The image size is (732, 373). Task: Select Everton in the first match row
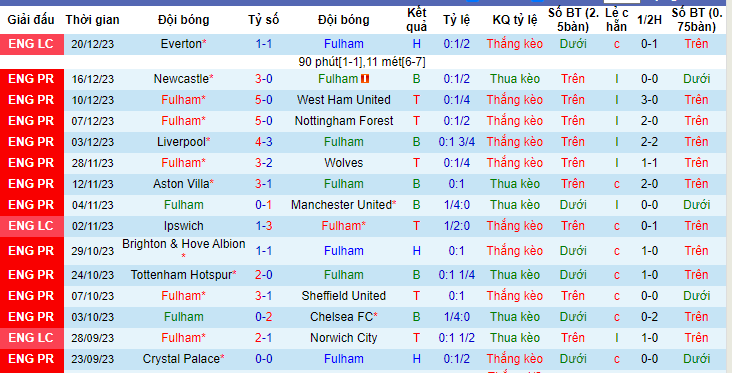click(x=181, y=44)
